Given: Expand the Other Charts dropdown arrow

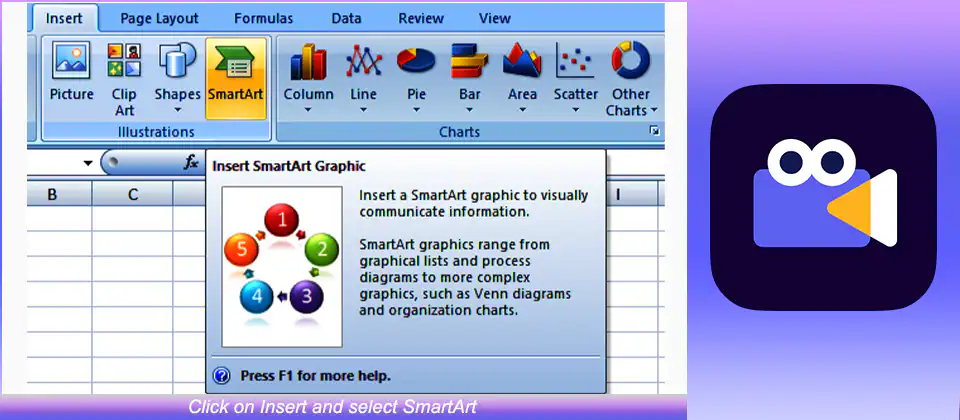Looking at the screenshot, I should (x=654, y=111).
